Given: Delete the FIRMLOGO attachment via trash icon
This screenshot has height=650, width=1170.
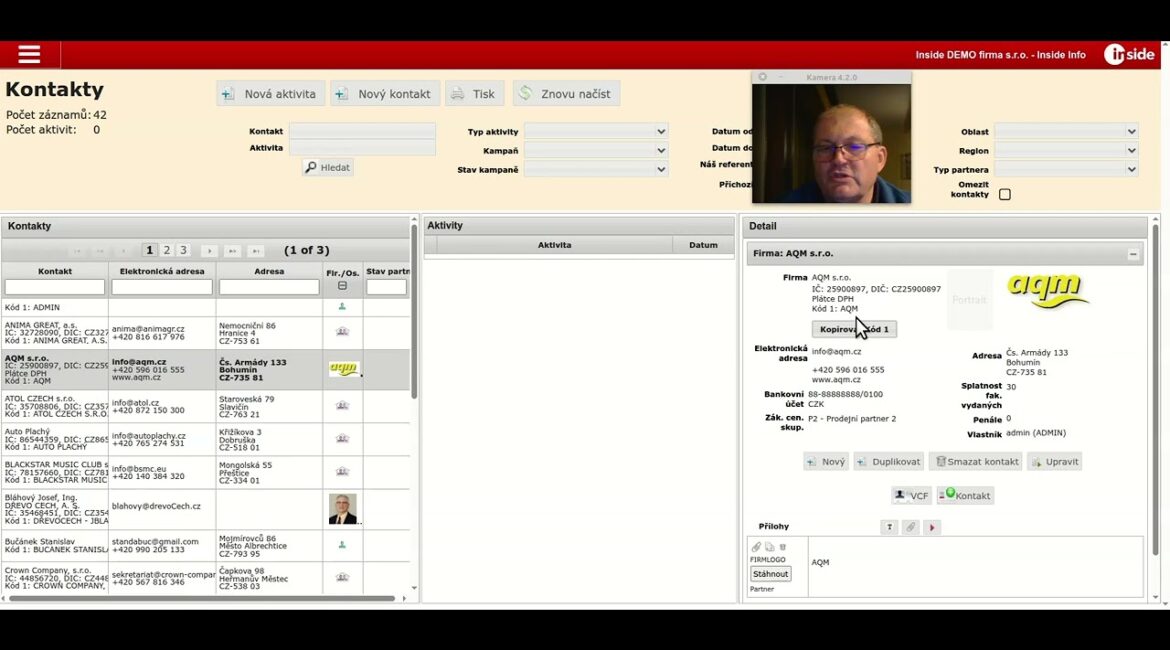Looking at the screenshot, I should point(782,547).
